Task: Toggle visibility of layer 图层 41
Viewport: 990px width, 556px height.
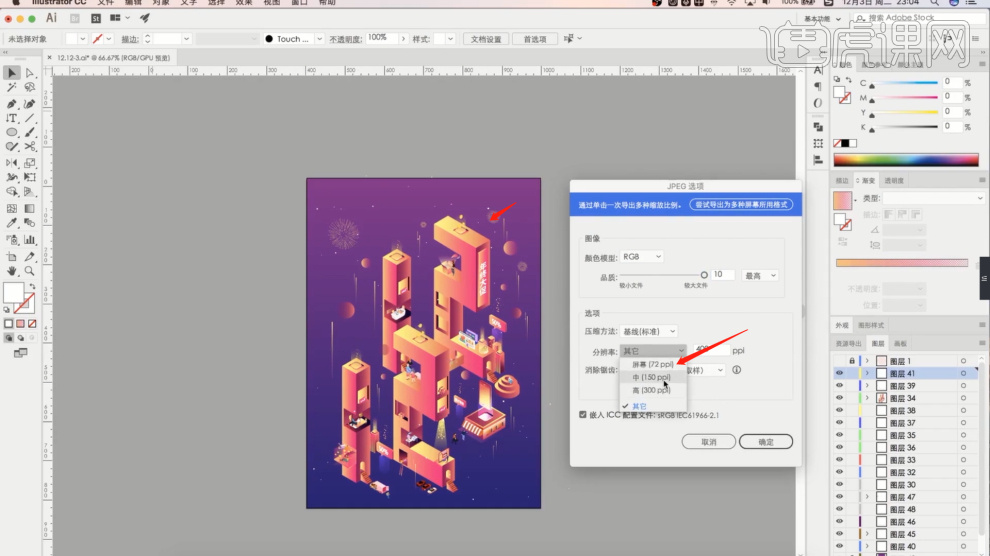Action: click(x=839, y=373)
